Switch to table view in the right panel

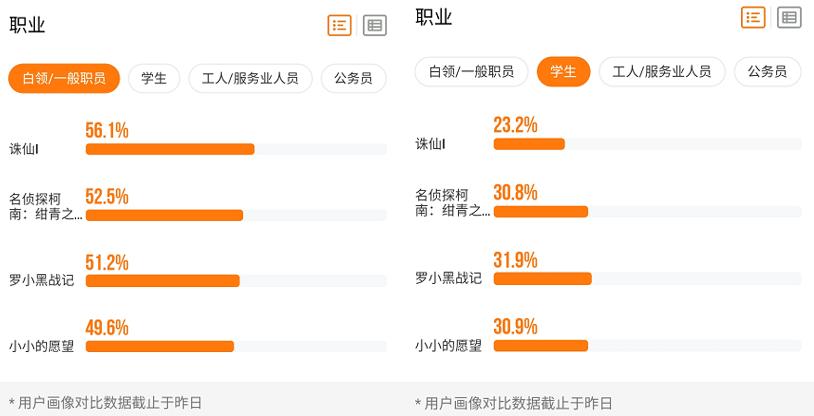[789, 17]
